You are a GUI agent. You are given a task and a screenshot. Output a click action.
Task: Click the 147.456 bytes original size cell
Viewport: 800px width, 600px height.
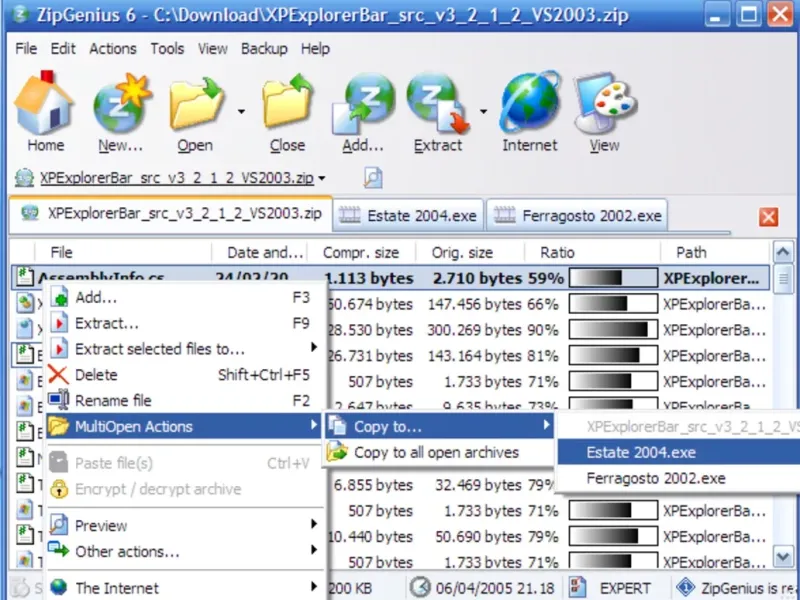474,305
